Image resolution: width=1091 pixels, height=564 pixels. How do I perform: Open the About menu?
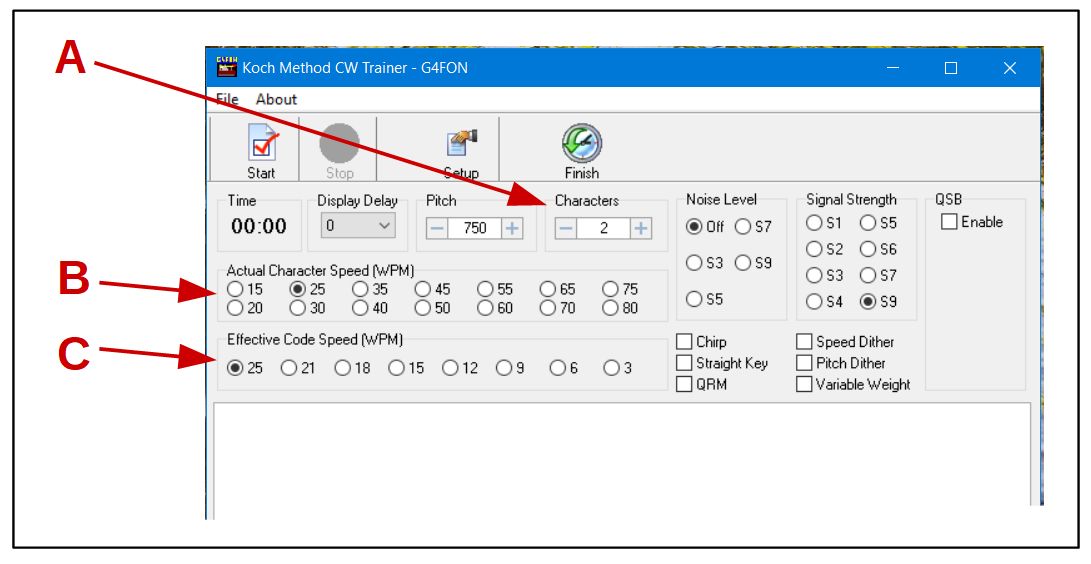pos(276,99)
